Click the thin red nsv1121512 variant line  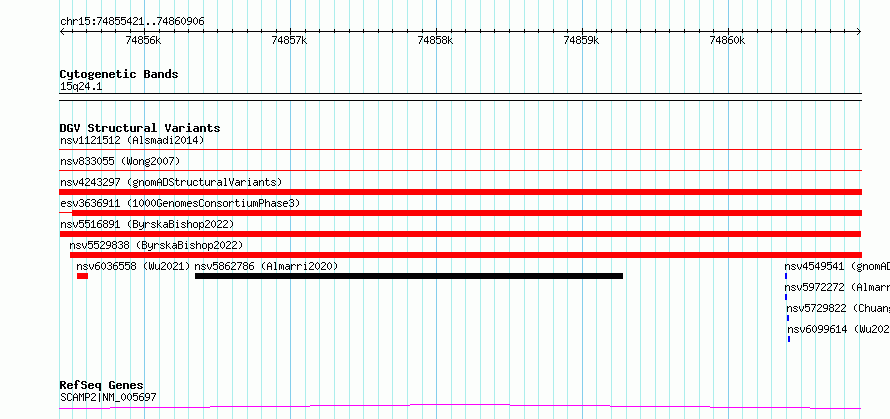[461, 150]
